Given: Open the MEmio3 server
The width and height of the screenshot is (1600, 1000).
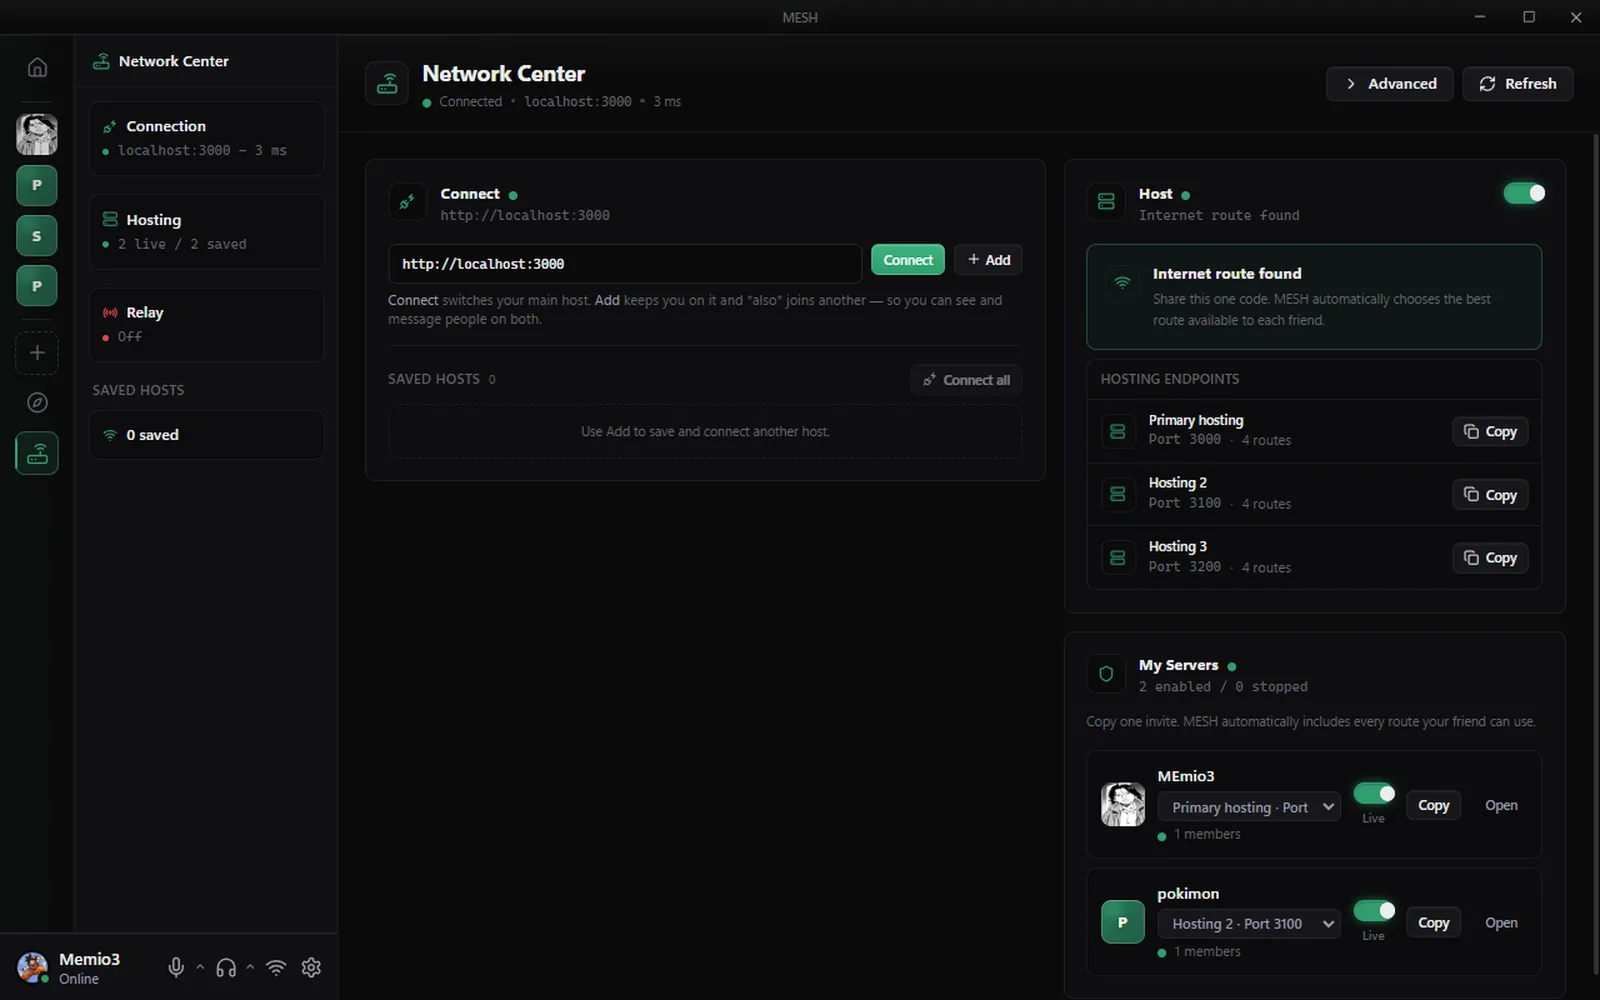Looking at the screenshot, I should point(1501,805).
